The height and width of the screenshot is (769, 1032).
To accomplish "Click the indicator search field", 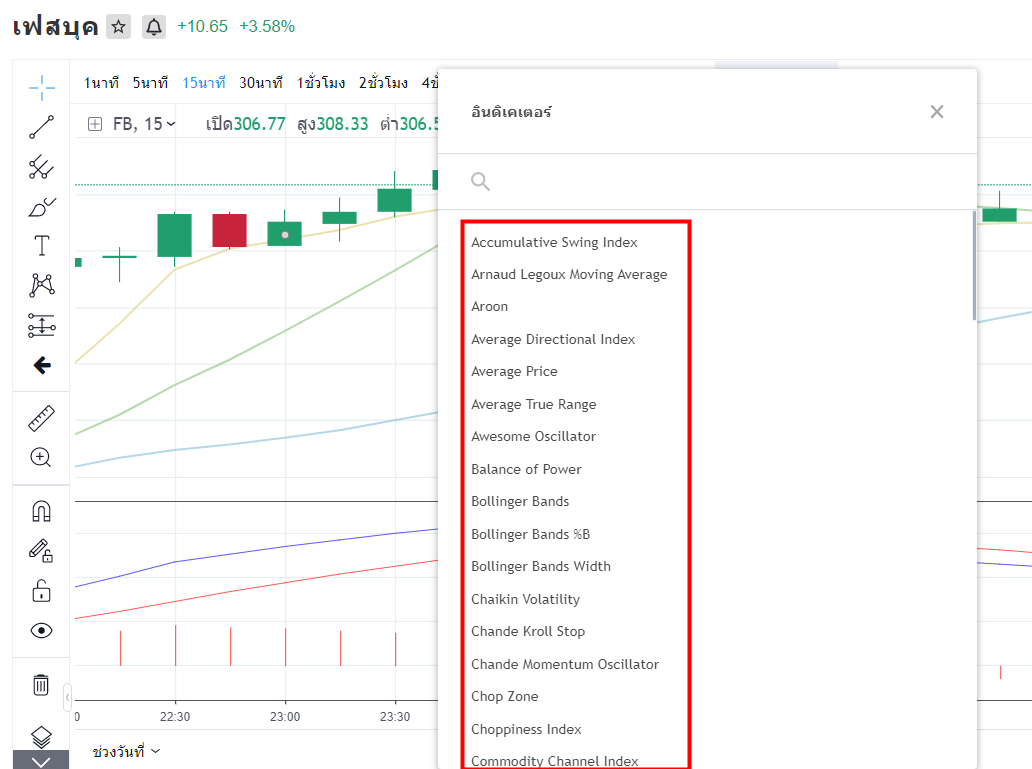I will 650,181.
